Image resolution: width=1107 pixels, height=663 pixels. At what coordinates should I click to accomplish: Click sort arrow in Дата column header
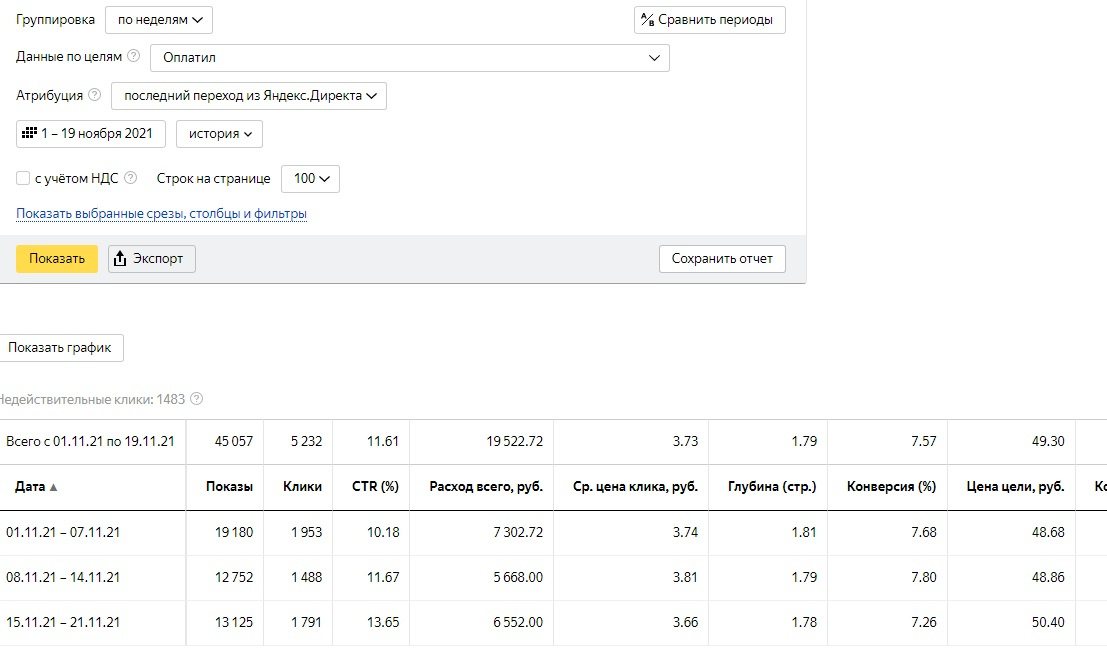point(54,488)
